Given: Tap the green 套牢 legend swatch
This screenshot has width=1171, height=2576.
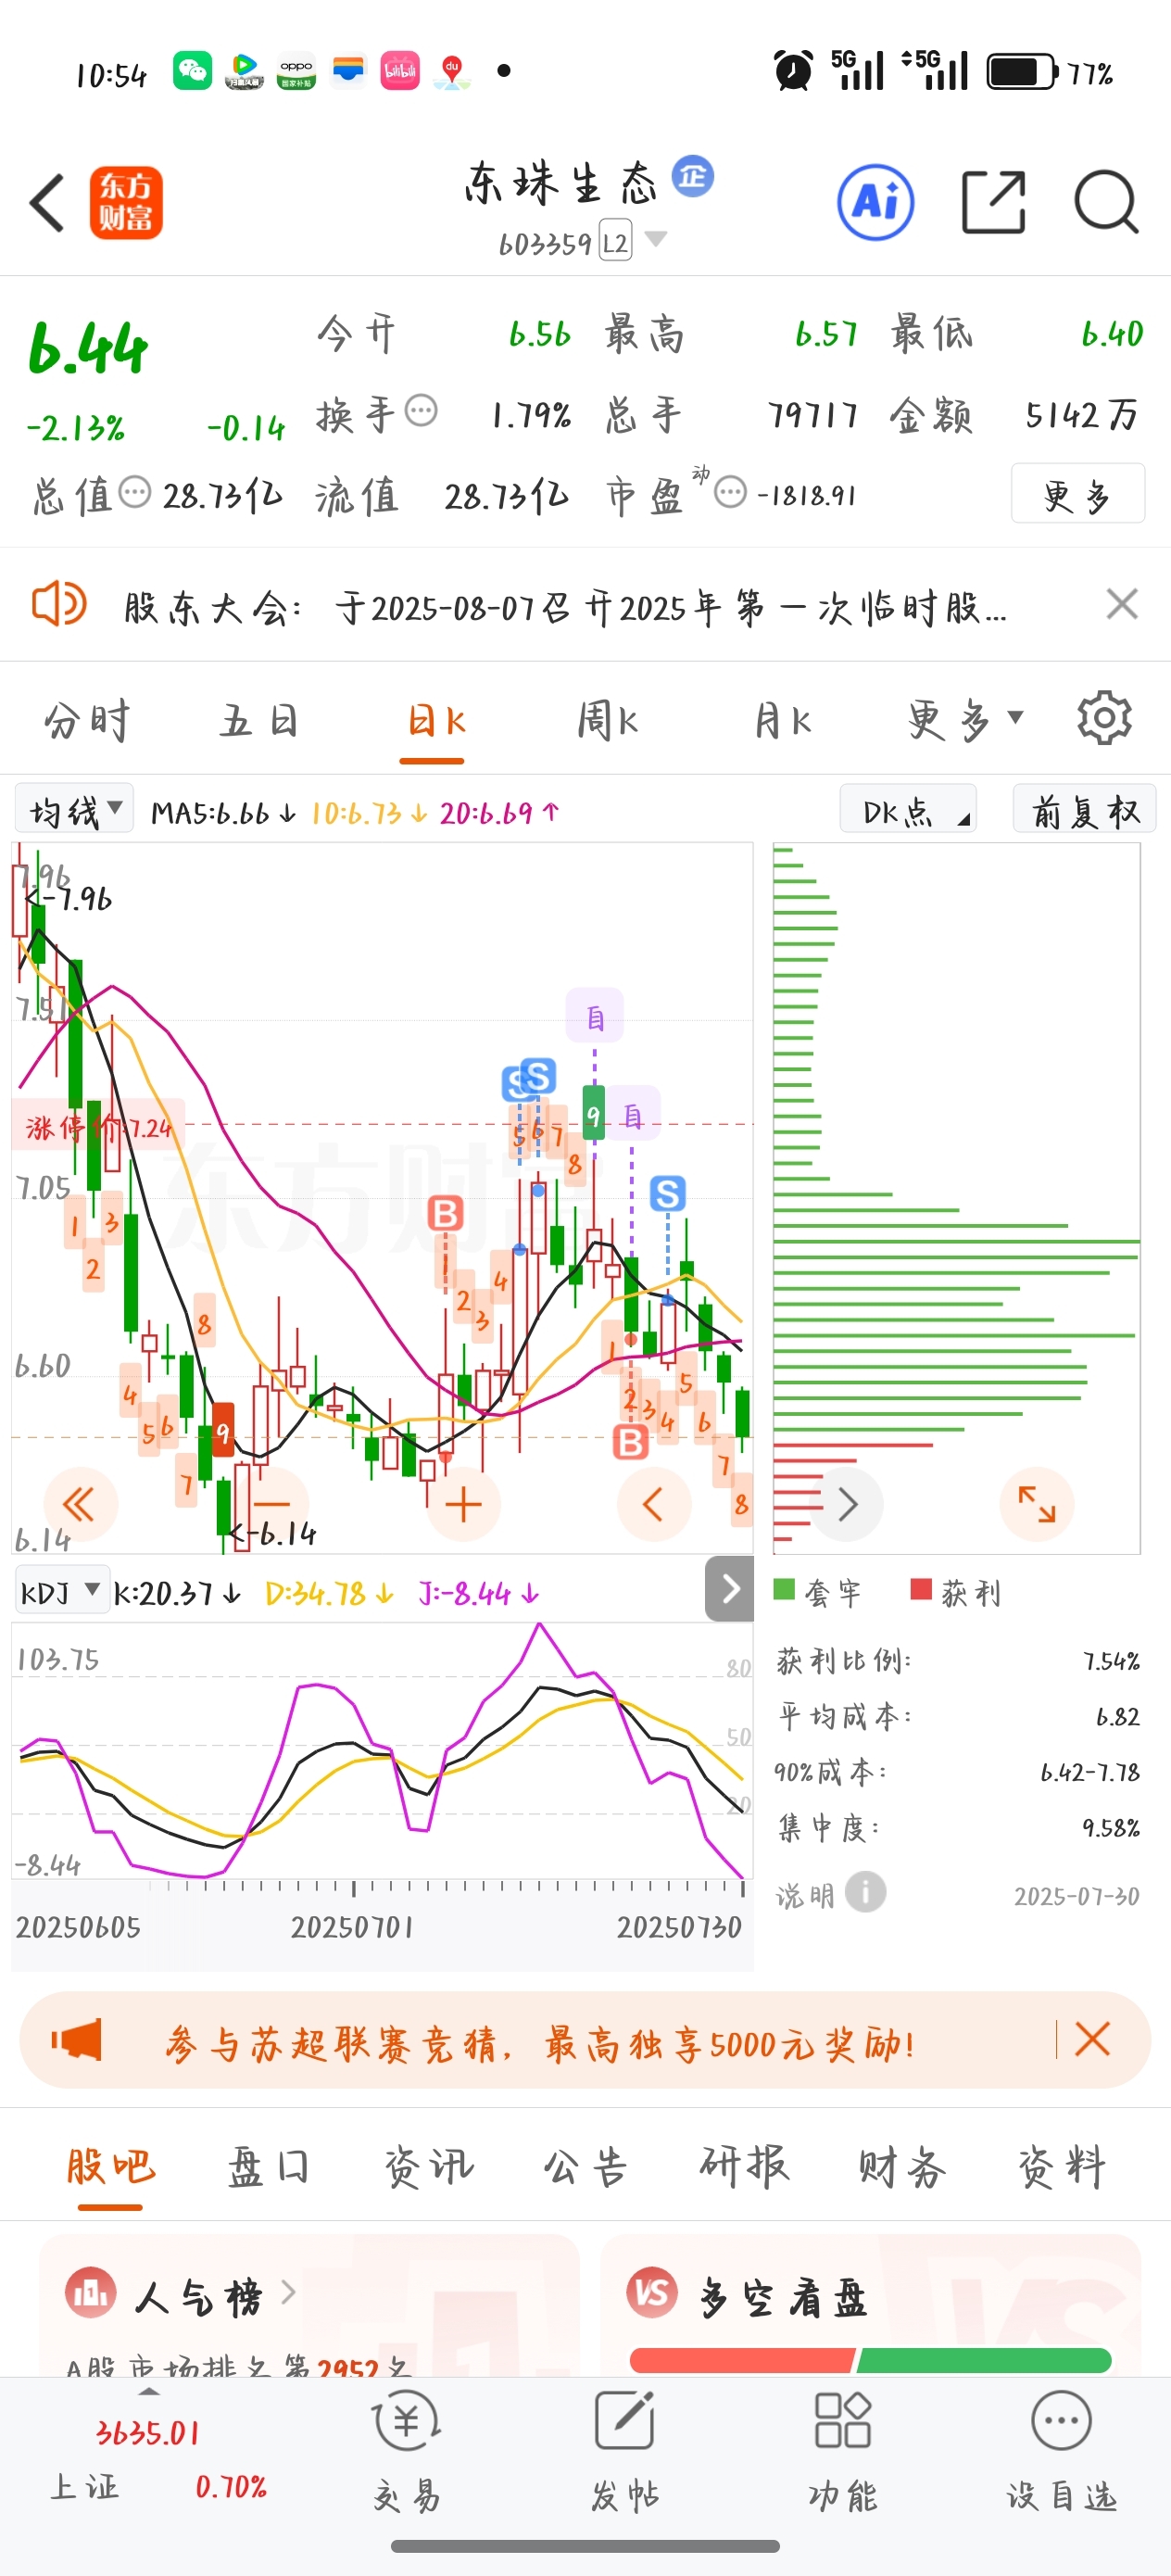Looking at the screenshot, I should click(x=784, y=1589).
